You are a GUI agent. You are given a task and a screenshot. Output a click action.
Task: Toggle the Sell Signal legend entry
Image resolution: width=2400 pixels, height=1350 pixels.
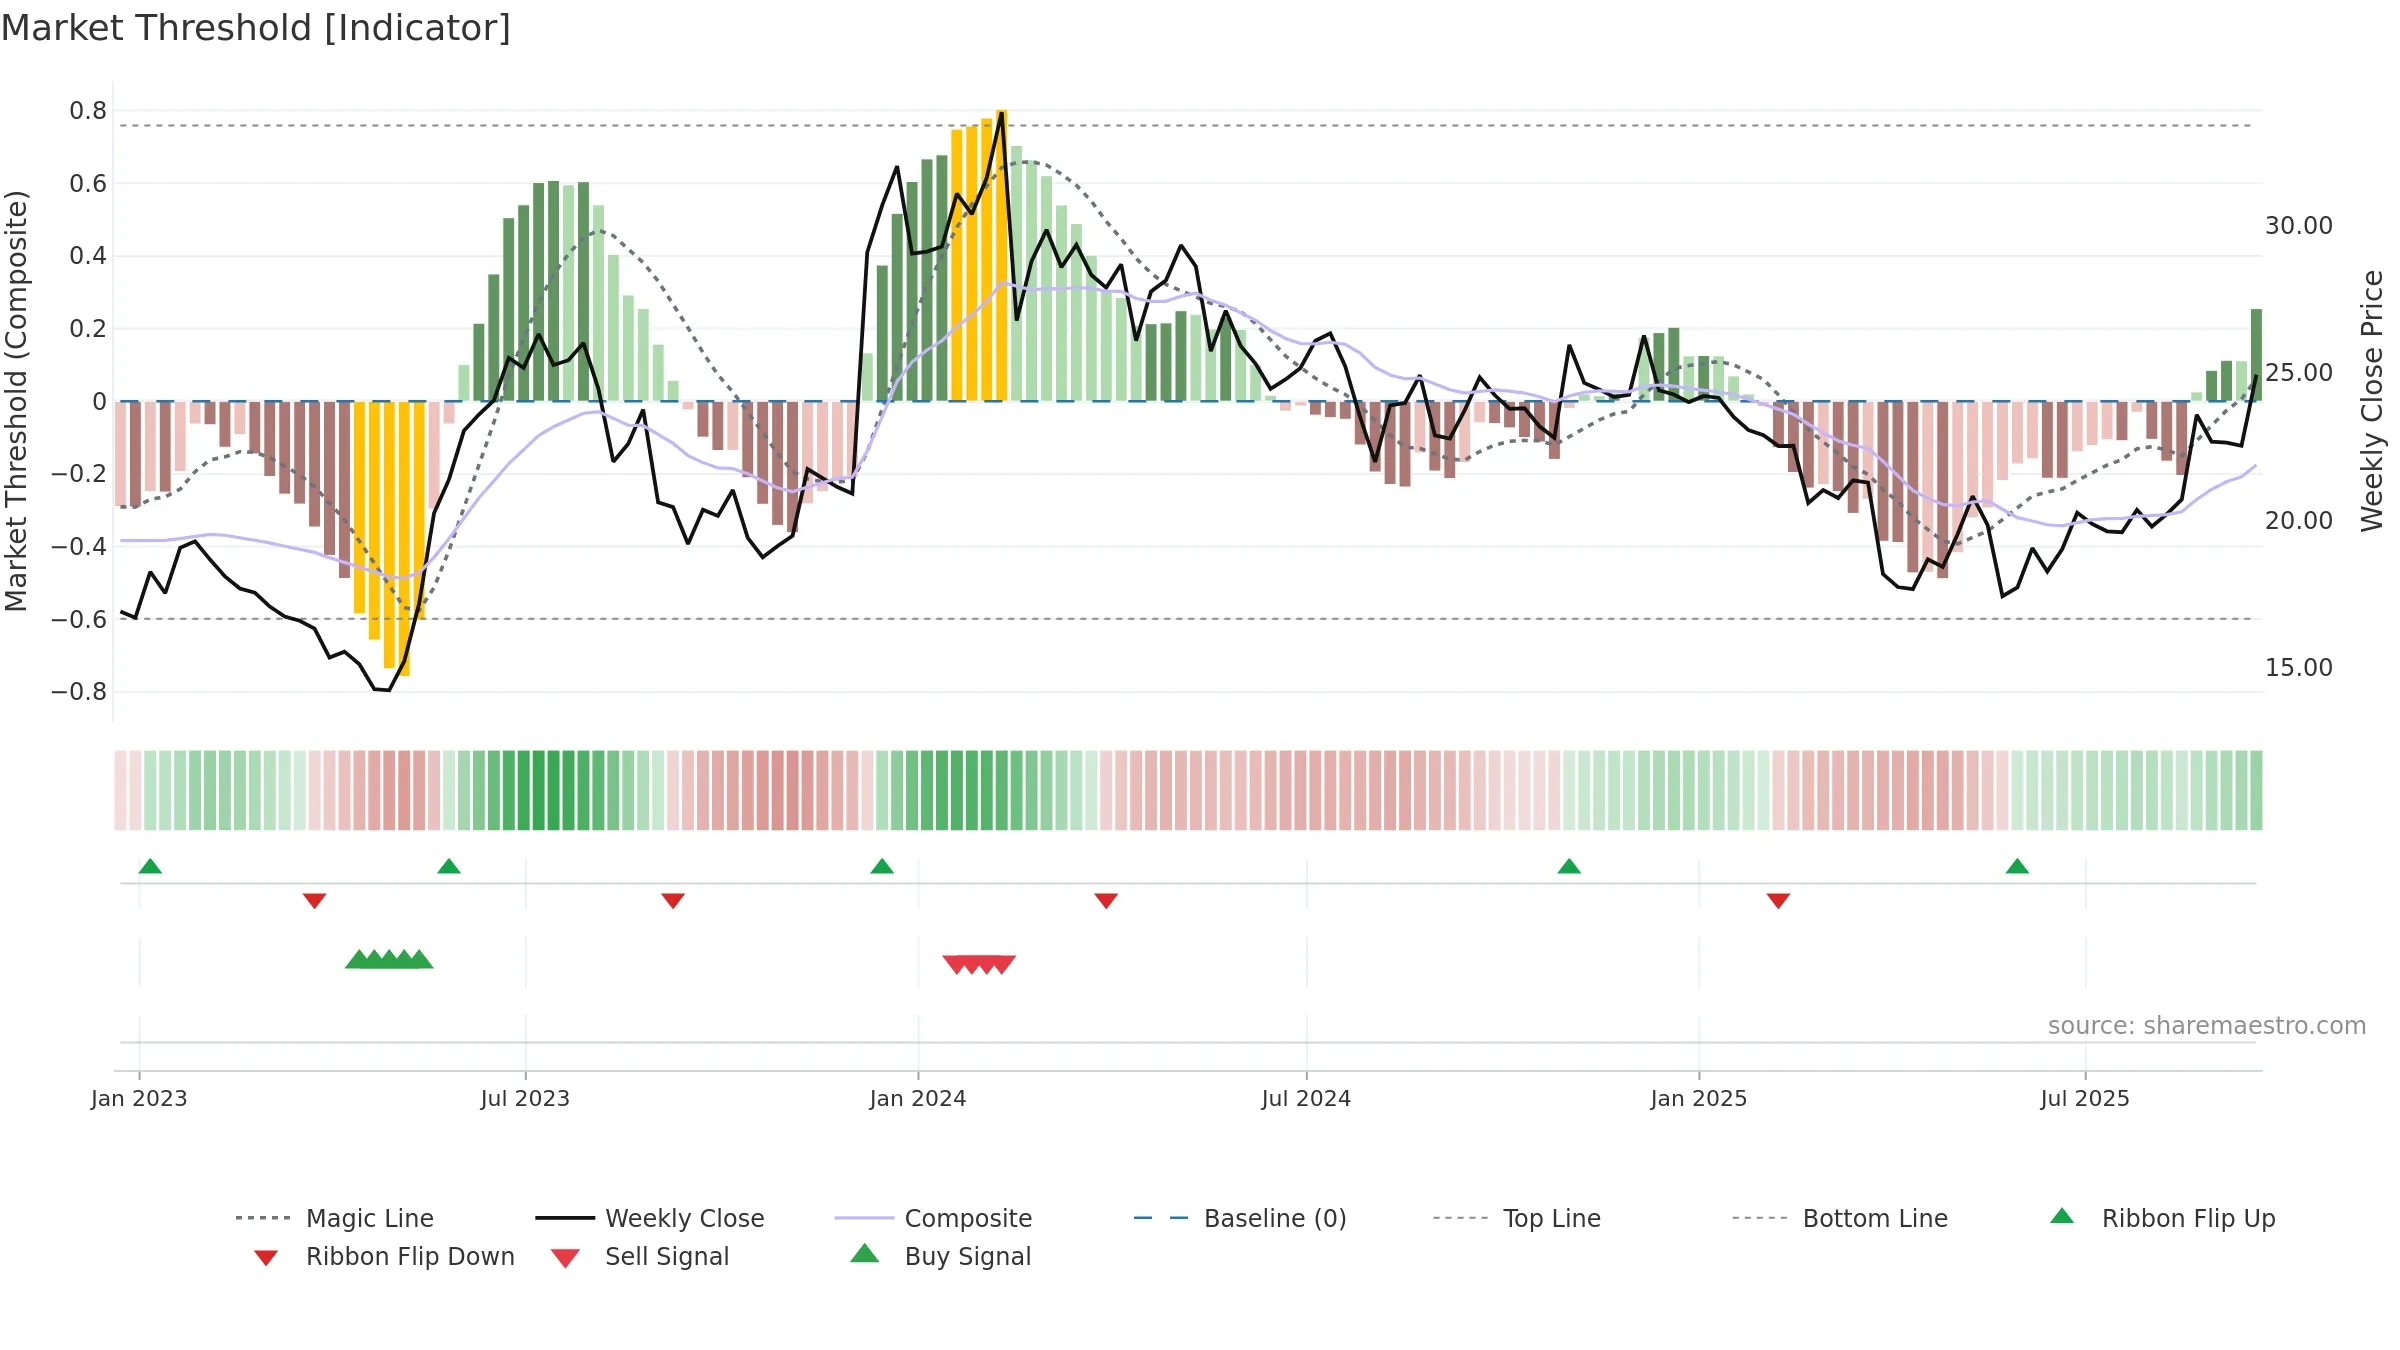click(x=640, y=1256)
